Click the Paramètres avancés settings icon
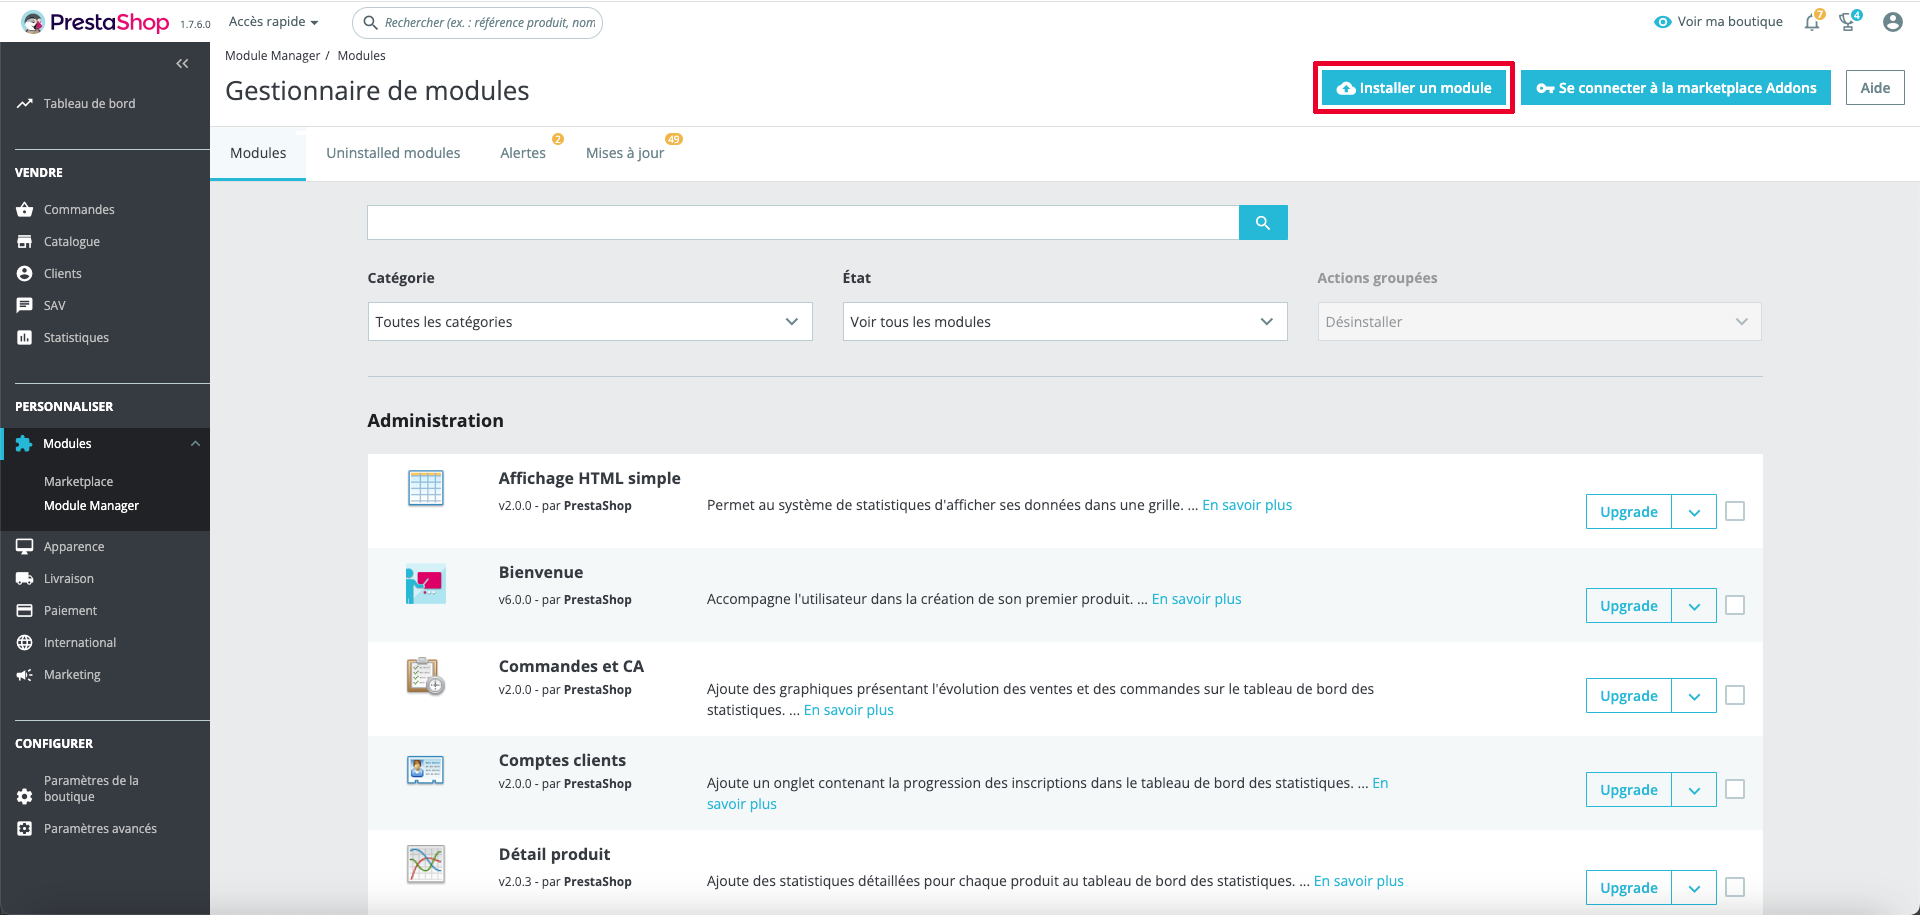Viewport: 1920px width, 915px height. [25, 829]
